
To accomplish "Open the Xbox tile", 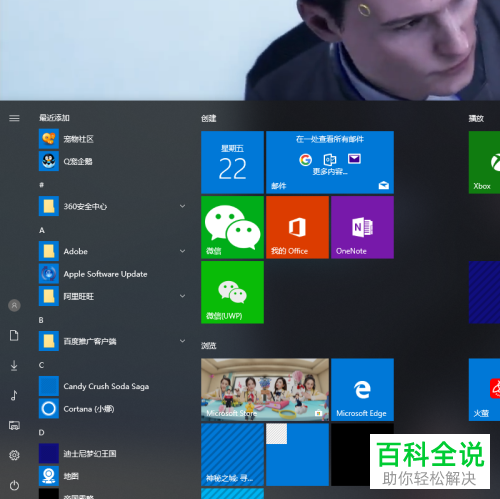I will pyautogui.click(x=484, y=162).
